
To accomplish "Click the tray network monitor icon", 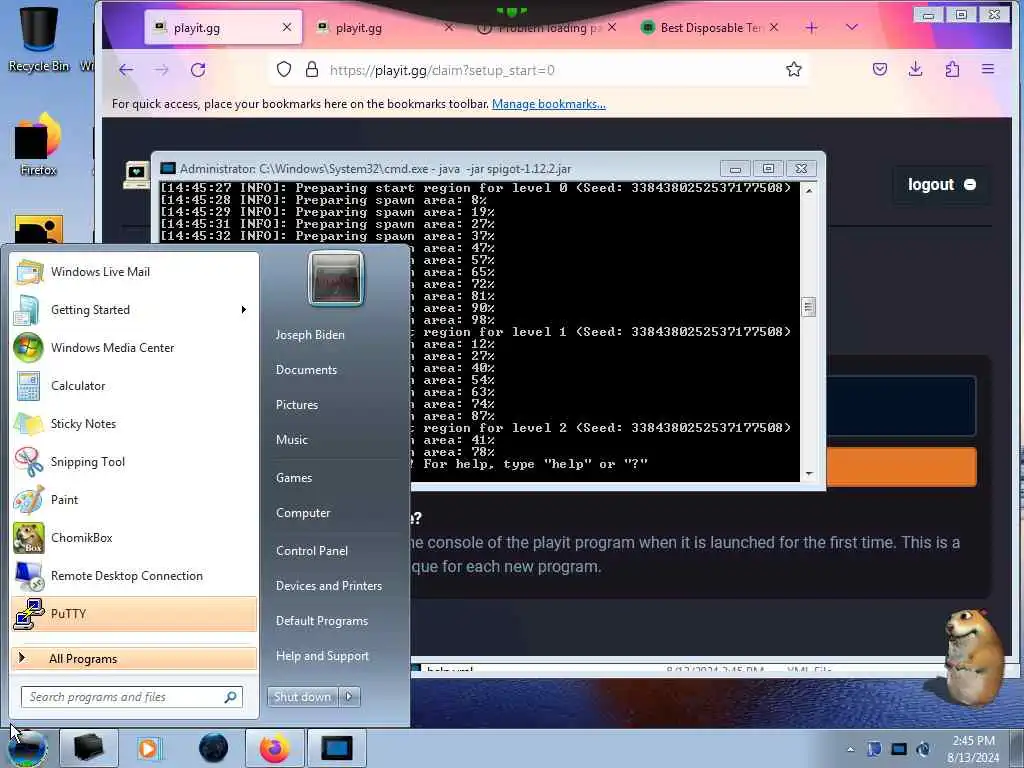I will pos(899,749).
